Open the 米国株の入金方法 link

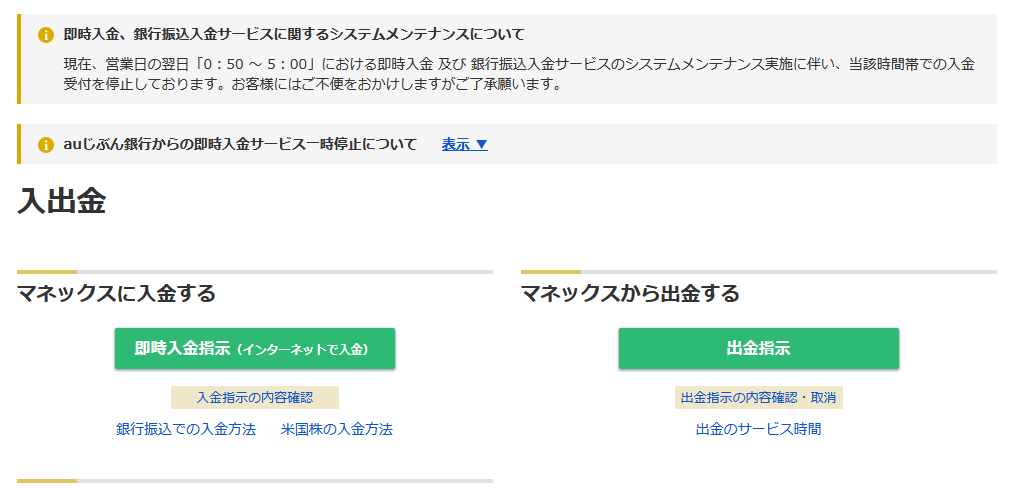pos(337,429)
